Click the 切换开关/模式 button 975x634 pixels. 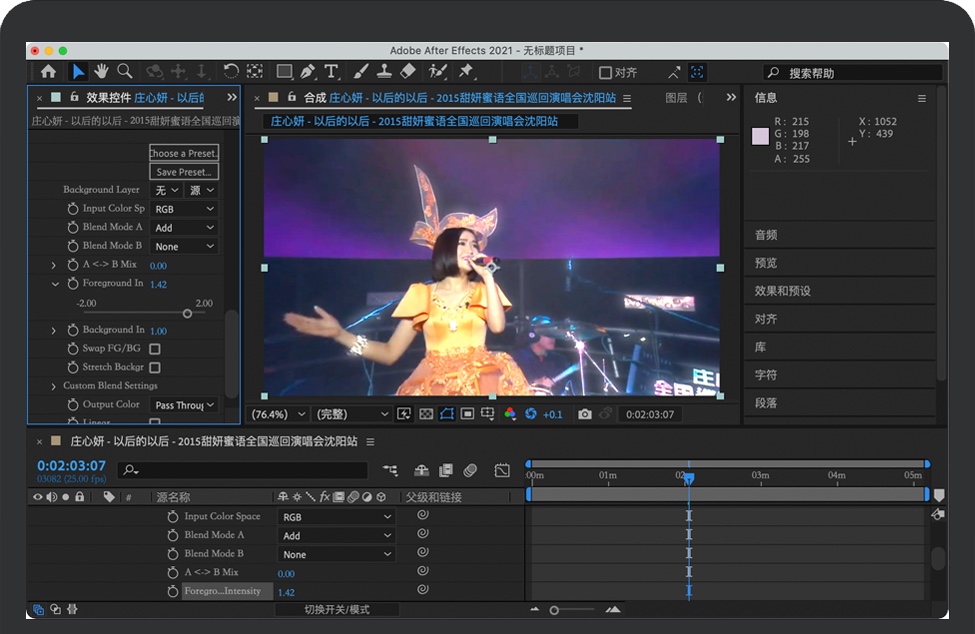click(x=337, y=610)
